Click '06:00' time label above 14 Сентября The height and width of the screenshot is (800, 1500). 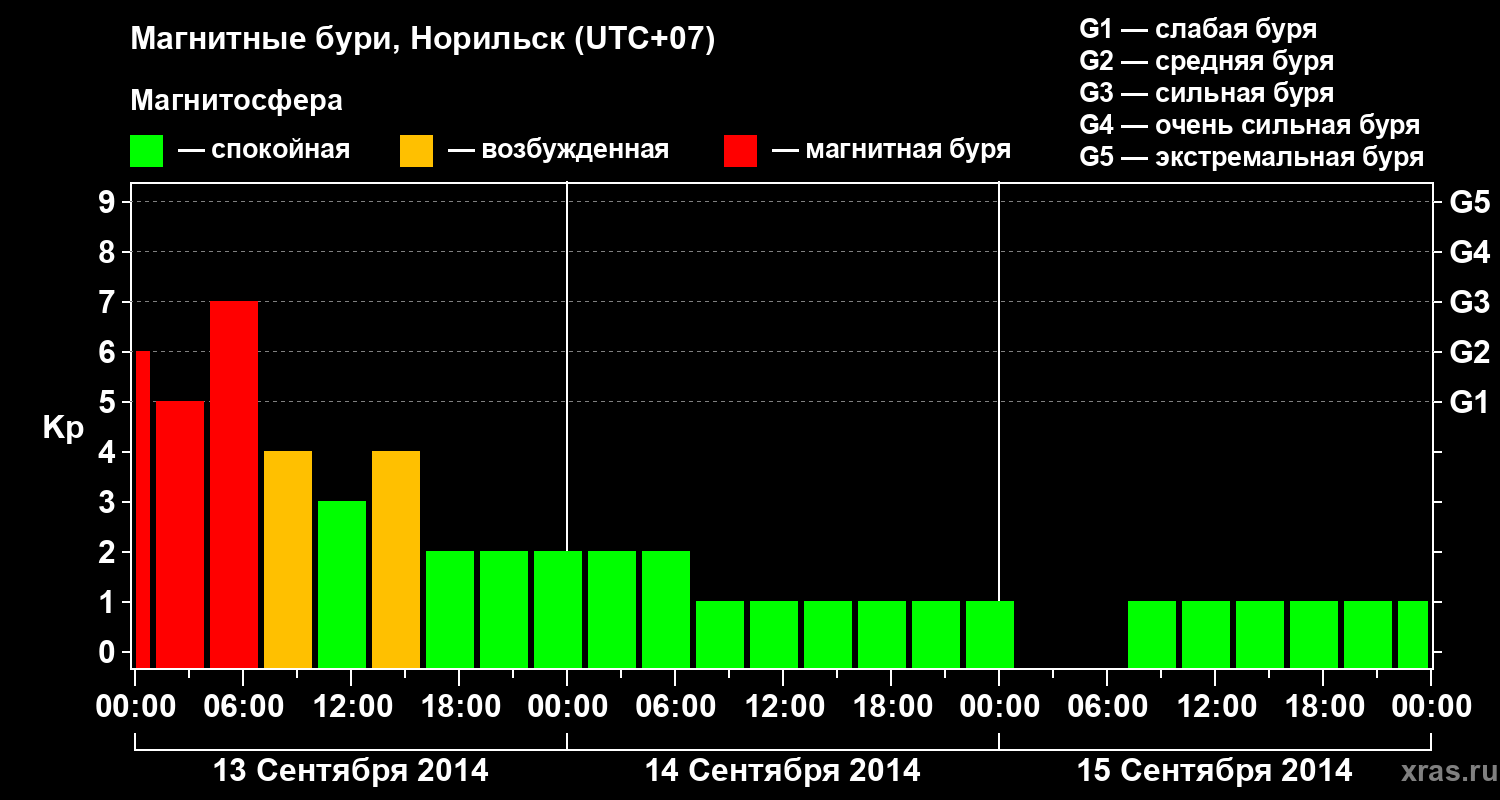[675, 706]
